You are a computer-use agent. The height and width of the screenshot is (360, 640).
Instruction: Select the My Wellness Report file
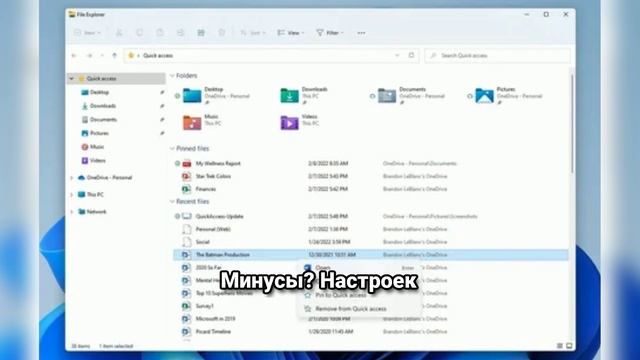click(x=218, y=163)
